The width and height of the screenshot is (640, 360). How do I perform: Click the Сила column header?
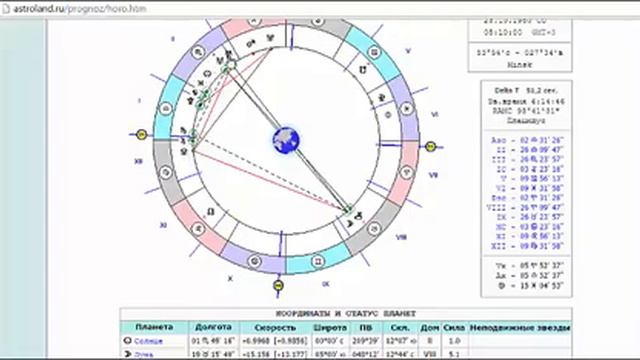pyautogui.click(x=454, y=327)
